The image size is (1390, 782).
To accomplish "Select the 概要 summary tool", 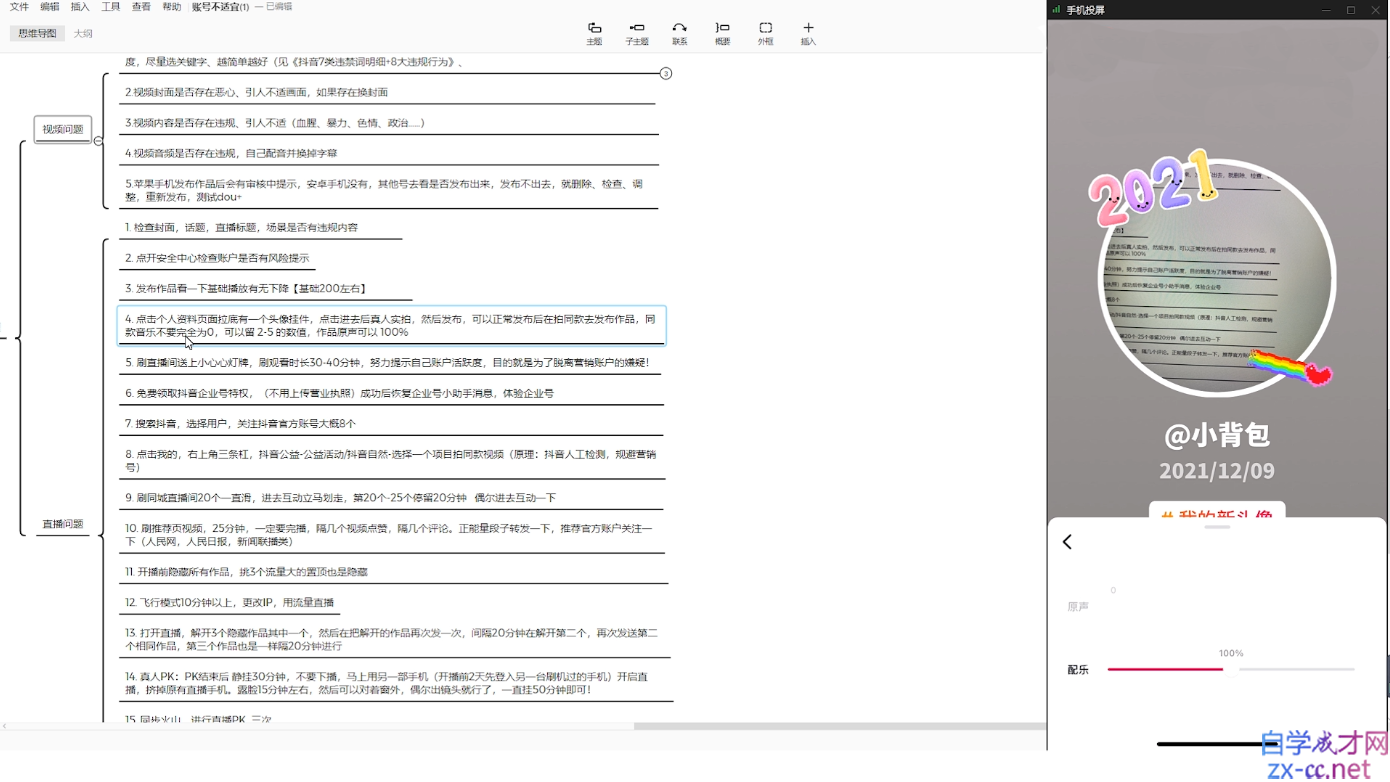I will click(723, 34).
